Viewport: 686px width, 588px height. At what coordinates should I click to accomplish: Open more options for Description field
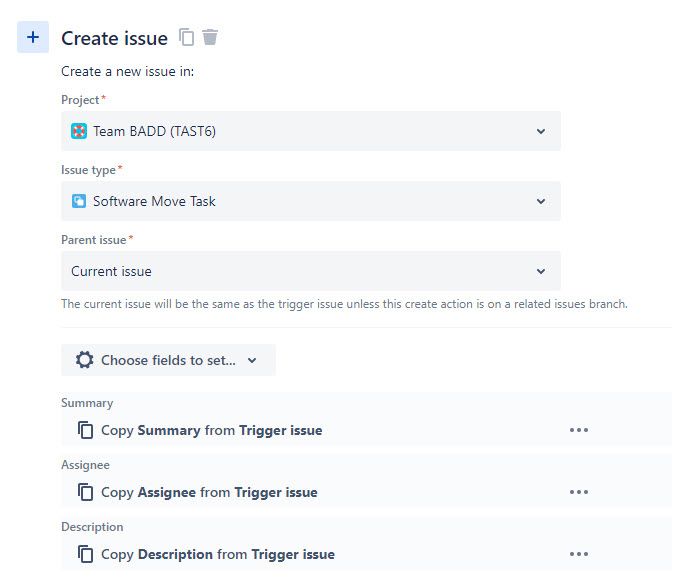point(579,554)
